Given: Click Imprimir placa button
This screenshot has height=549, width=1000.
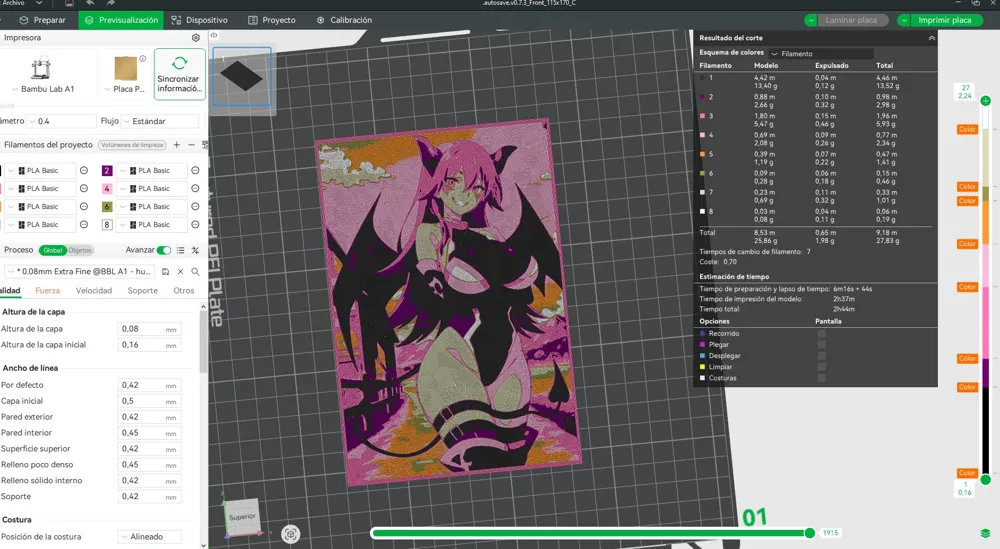Looking at the screenshot, I should click(945, 20).
